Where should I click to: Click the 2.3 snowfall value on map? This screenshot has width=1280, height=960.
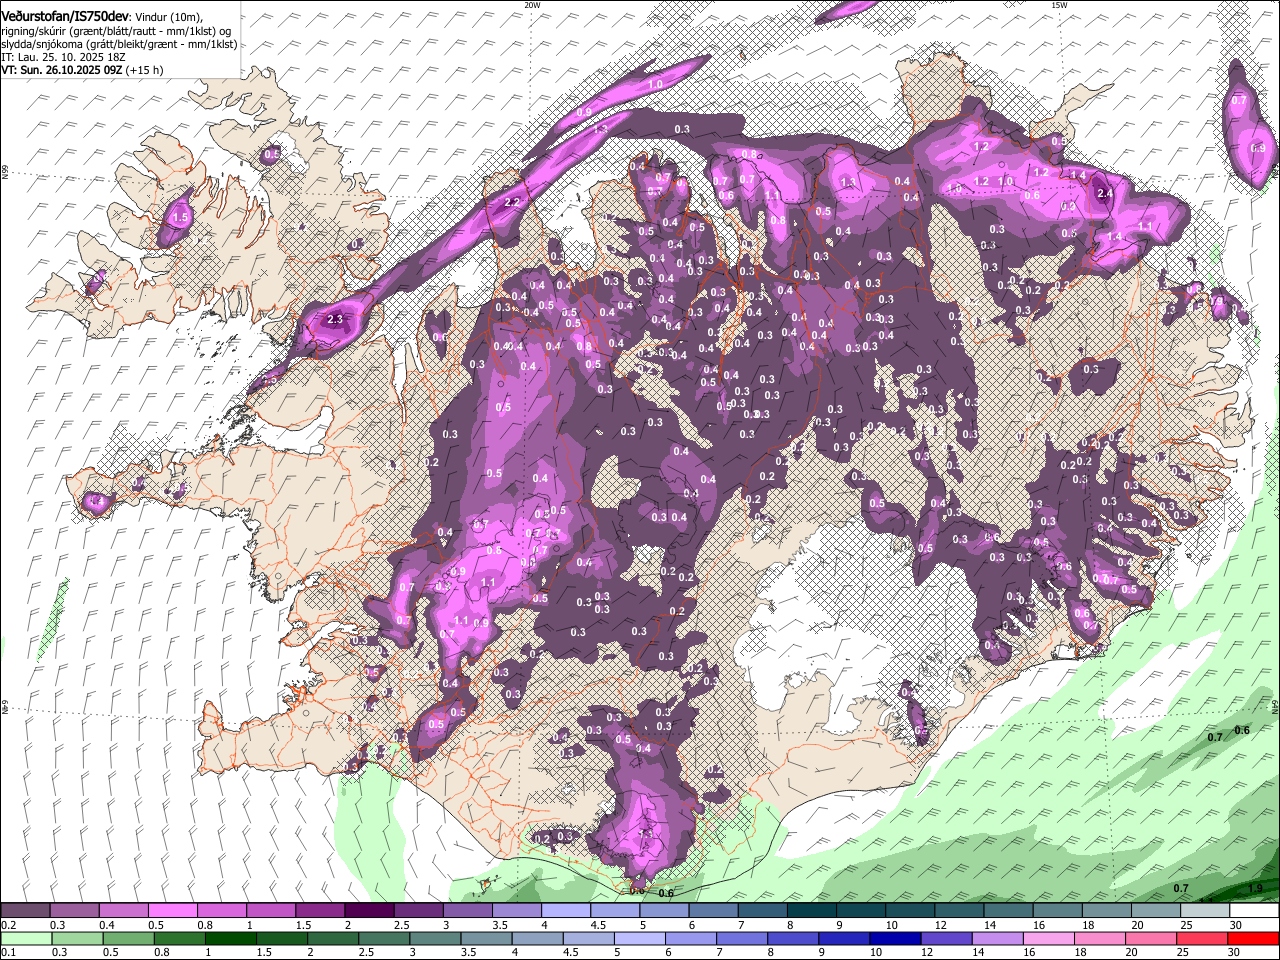335,320
